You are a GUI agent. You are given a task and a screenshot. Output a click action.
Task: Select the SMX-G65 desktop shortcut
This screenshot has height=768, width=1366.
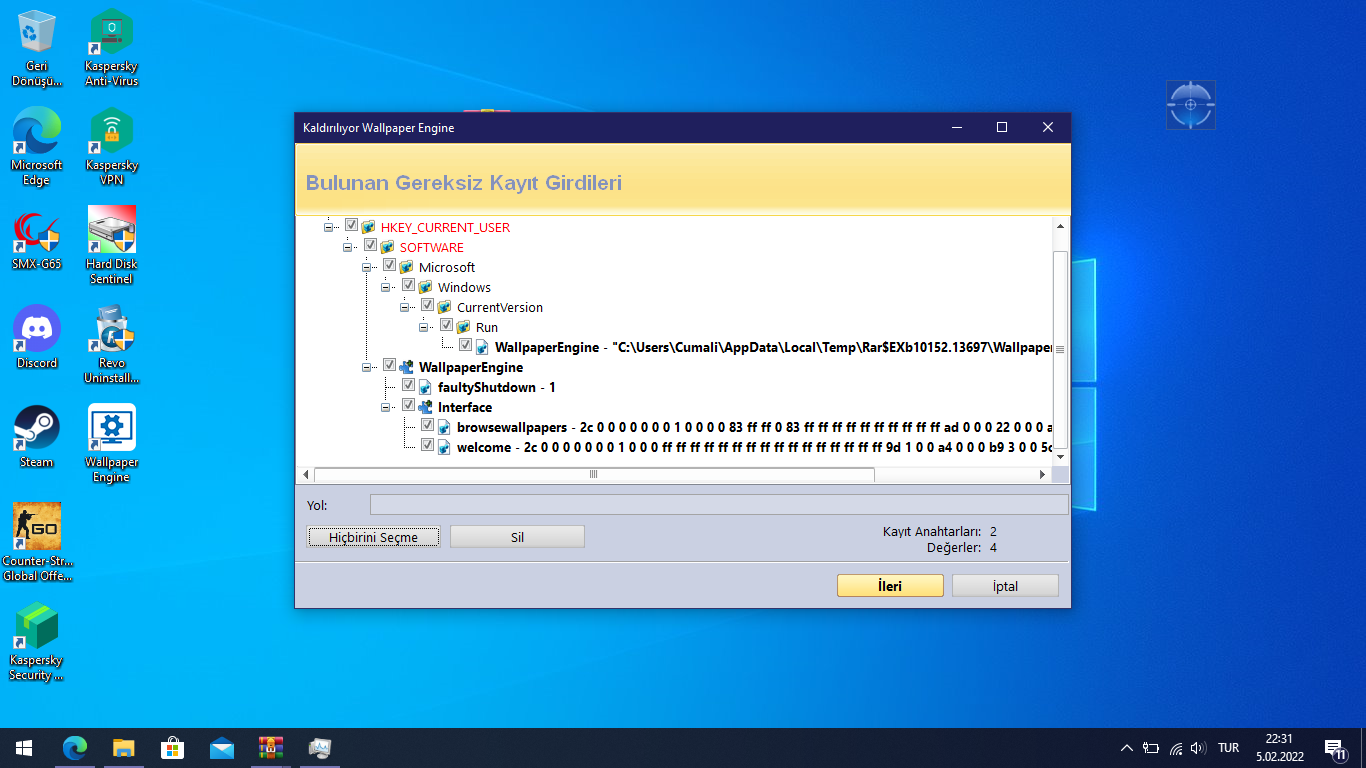(x=37, y=240)
